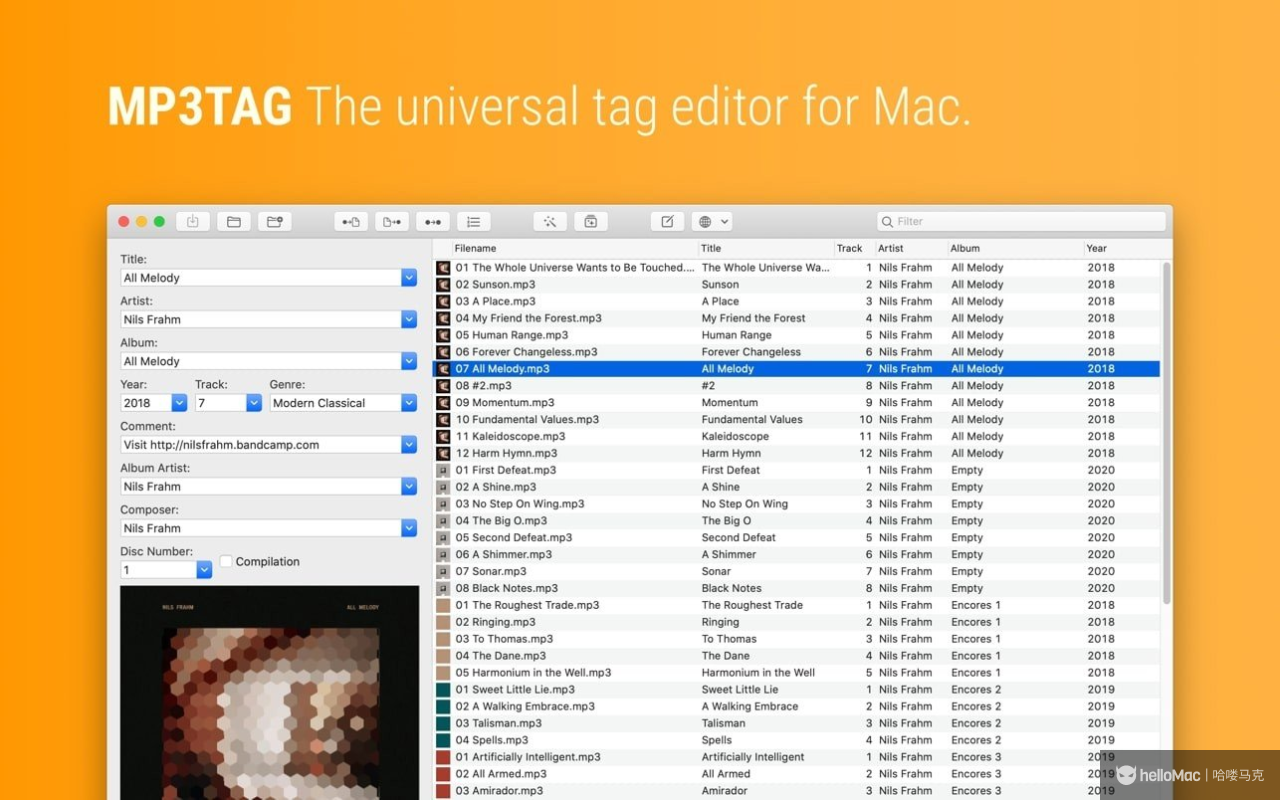The height and width of the screenshot is (800, 1280).
Task: Click cover icon of 01 The Roughest Trade.mp3
Action: point(443,605)
